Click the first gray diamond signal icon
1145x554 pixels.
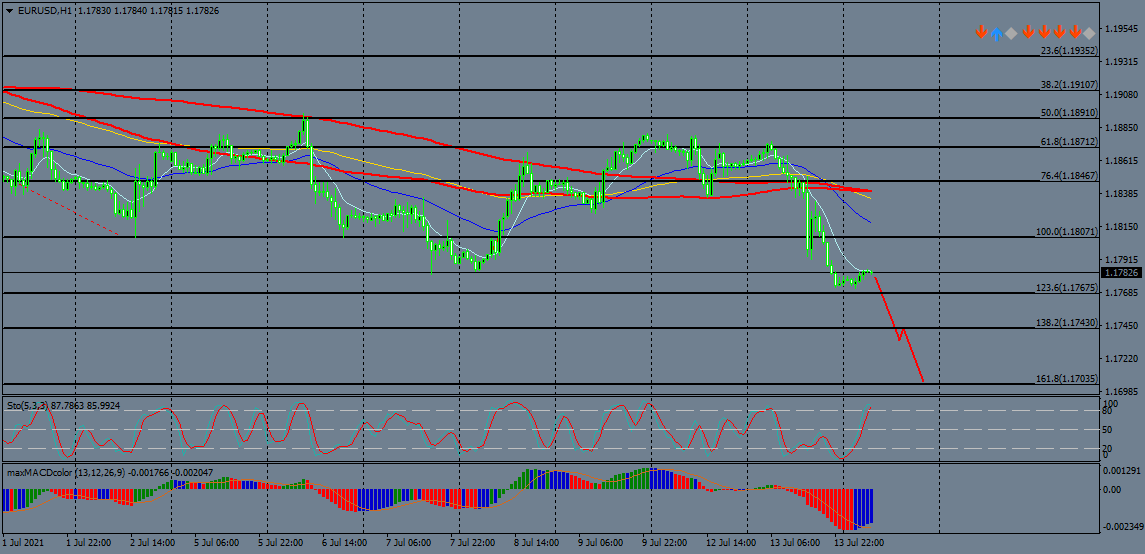click(1011, 33)
